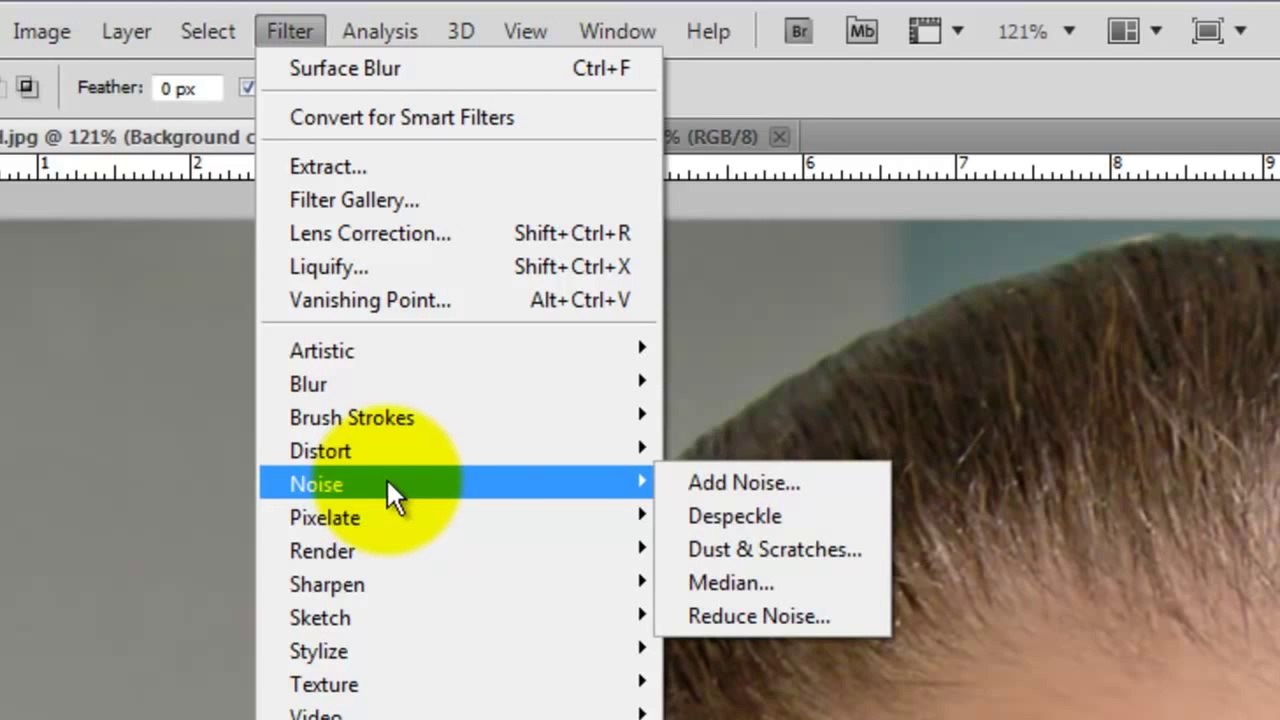Open Filter Gallery...

(459, 200)
